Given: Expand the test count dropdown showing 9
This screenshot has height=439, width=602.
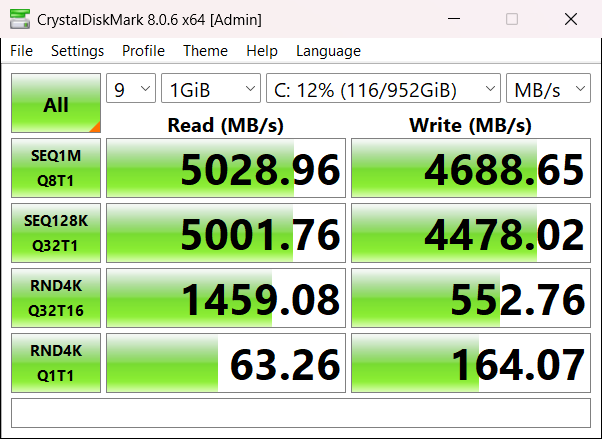Looking at the screenshot, I should click(131, 88).
